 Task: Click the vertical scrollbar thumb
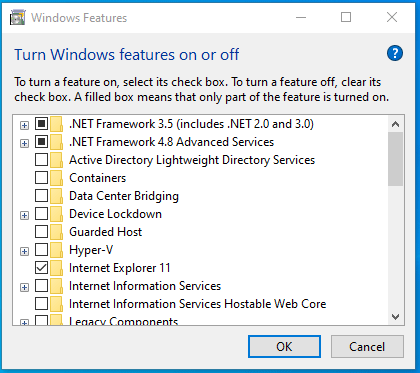pyautogui.click(x=396, y=159)
